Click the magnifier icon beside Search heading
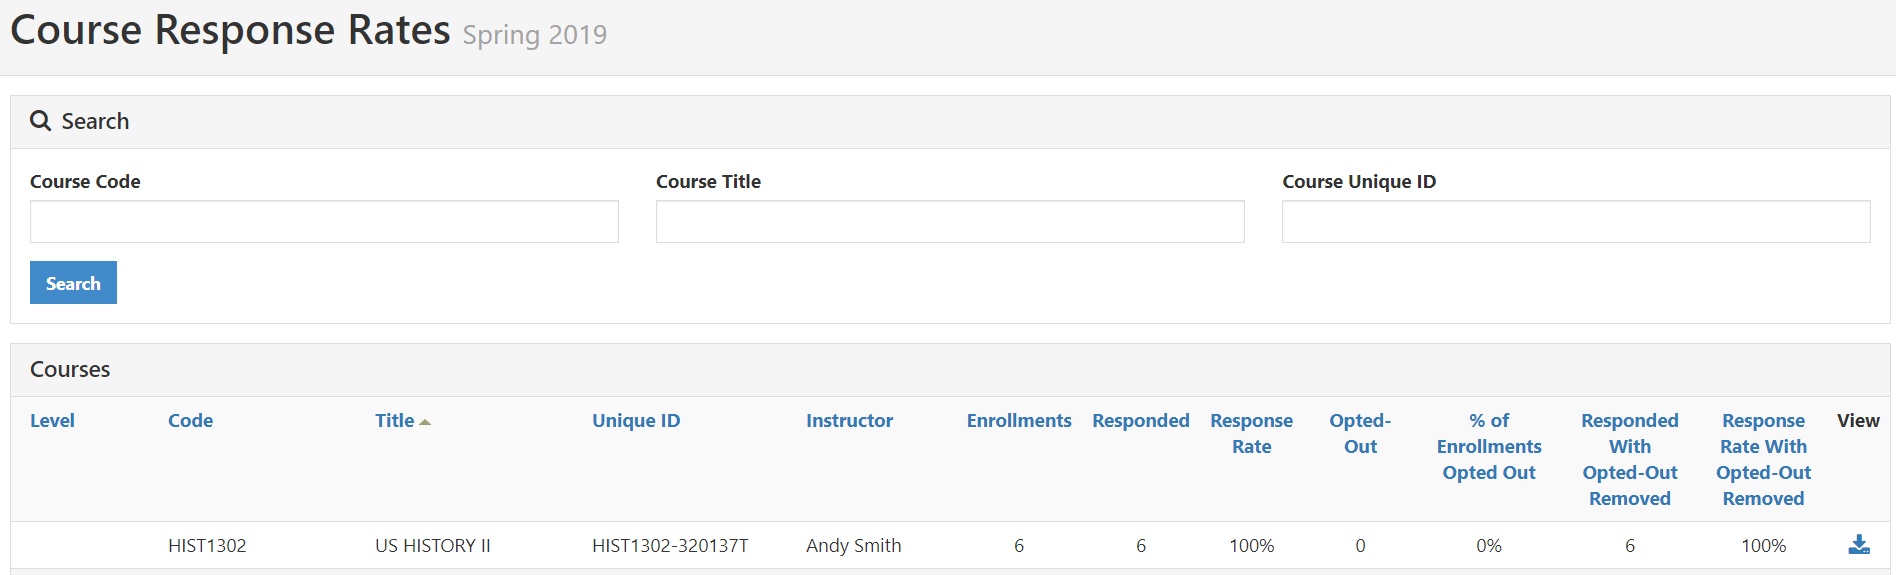1896x575 pixels. pyautogui.click(x=41, y=121)
